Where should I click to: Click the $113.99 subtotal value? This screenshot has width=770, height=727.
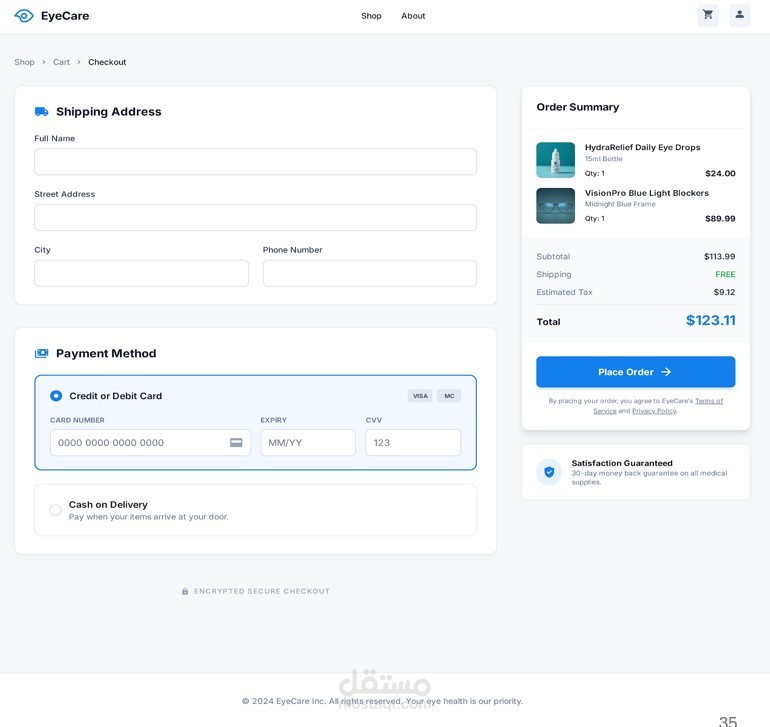719,256
